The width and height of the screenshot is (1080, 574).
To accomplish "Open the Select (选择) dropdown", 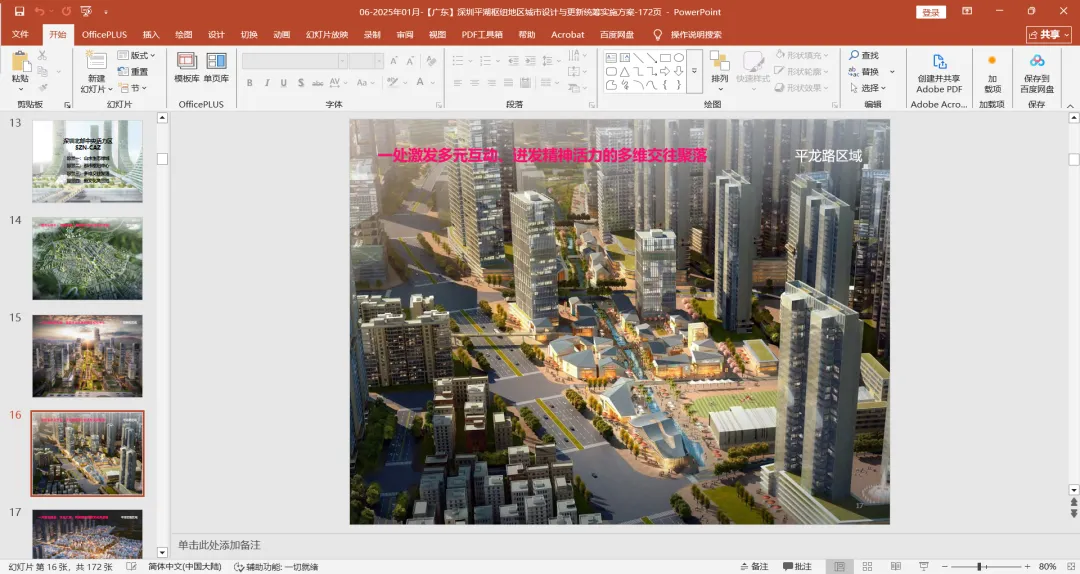I will tap(867, 88).
